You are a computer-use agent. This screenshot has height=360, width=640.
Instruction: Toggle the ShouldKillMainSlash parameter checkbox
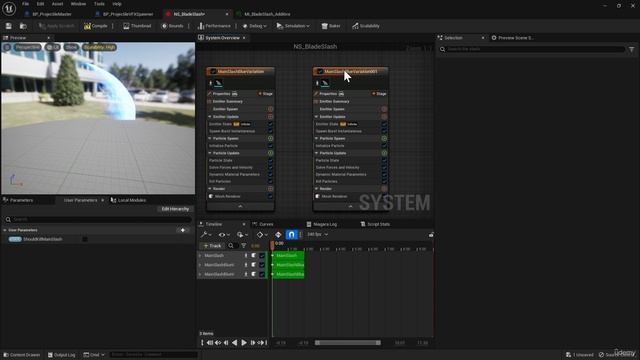click(x=85, y=239)
